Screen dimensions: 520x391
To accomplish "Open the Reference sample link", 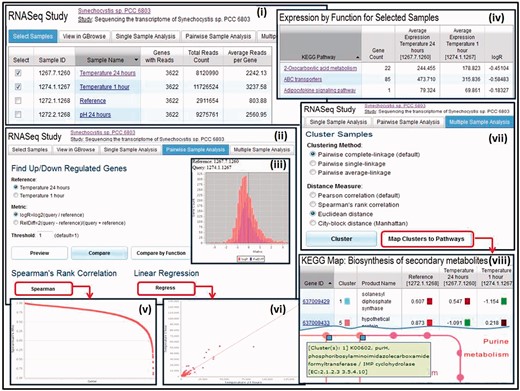I will [93, 101].
